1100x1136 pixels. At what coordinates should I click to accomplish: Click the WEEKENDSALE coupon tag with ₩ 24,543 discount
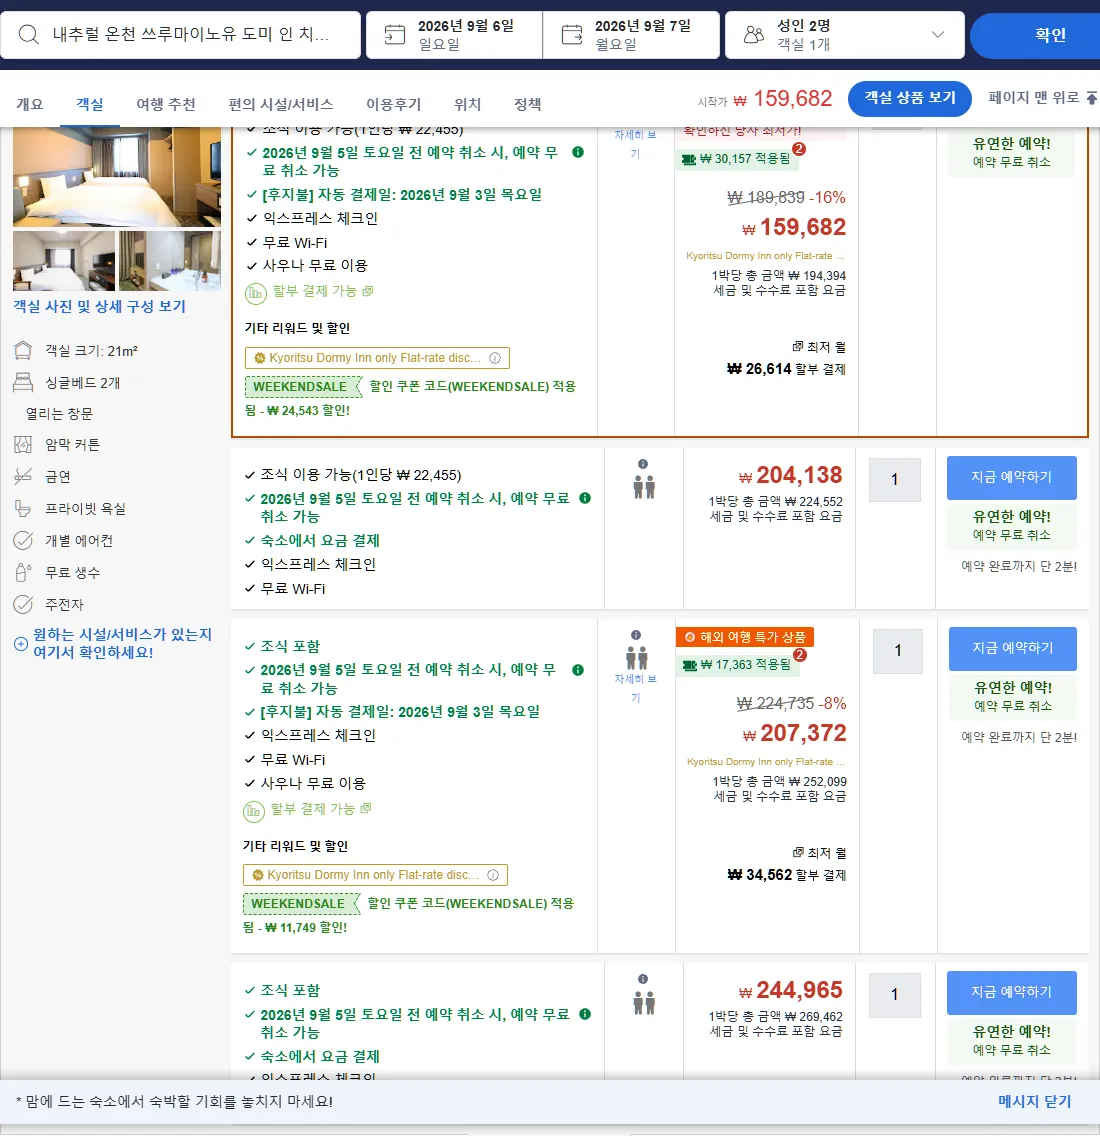(303, 387)
